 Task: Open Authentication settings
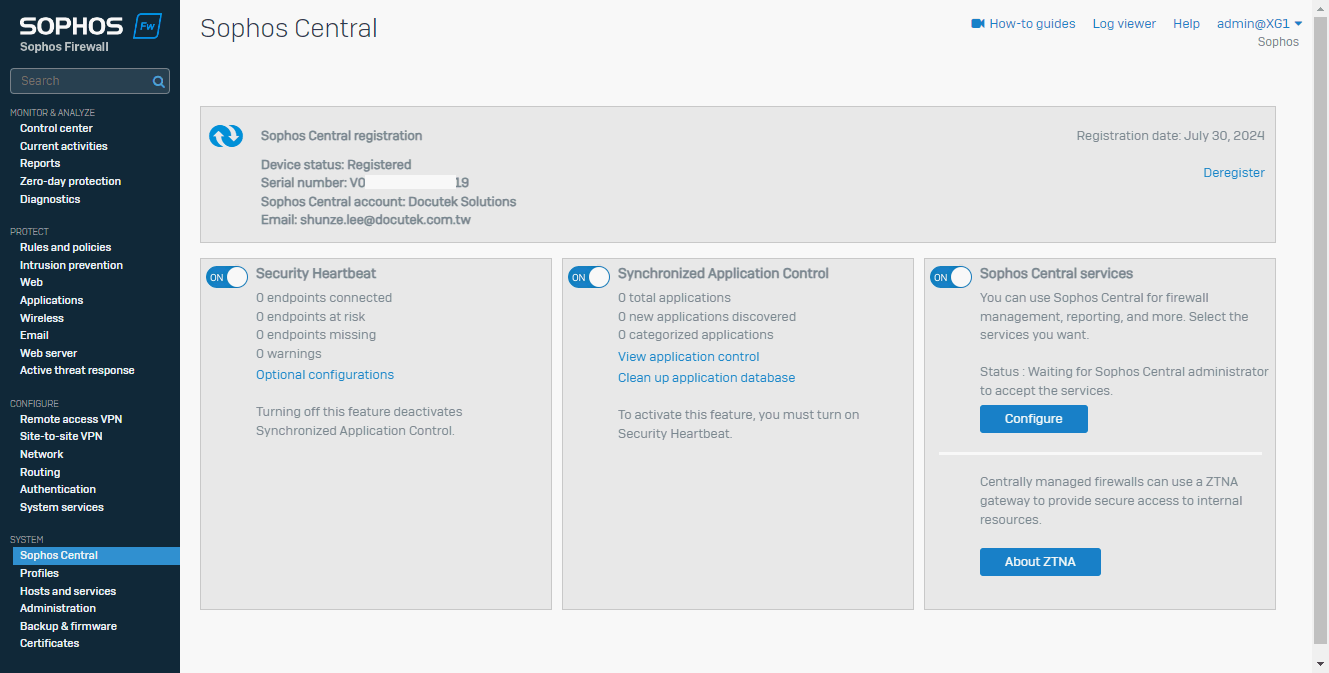click(x=58, y=489)
